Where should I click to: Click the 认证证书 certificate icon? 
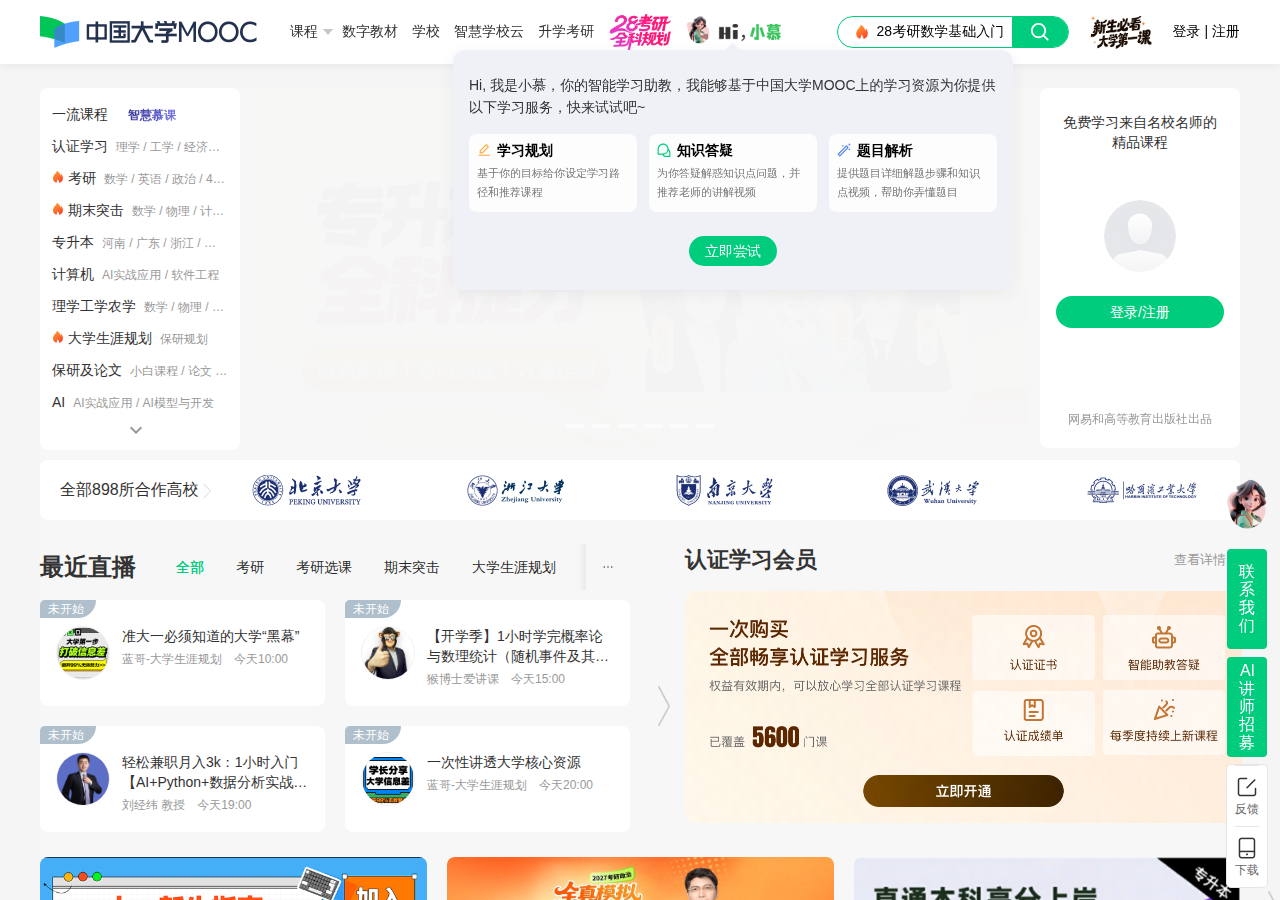pyautogui.click(x=1033, y=637)
